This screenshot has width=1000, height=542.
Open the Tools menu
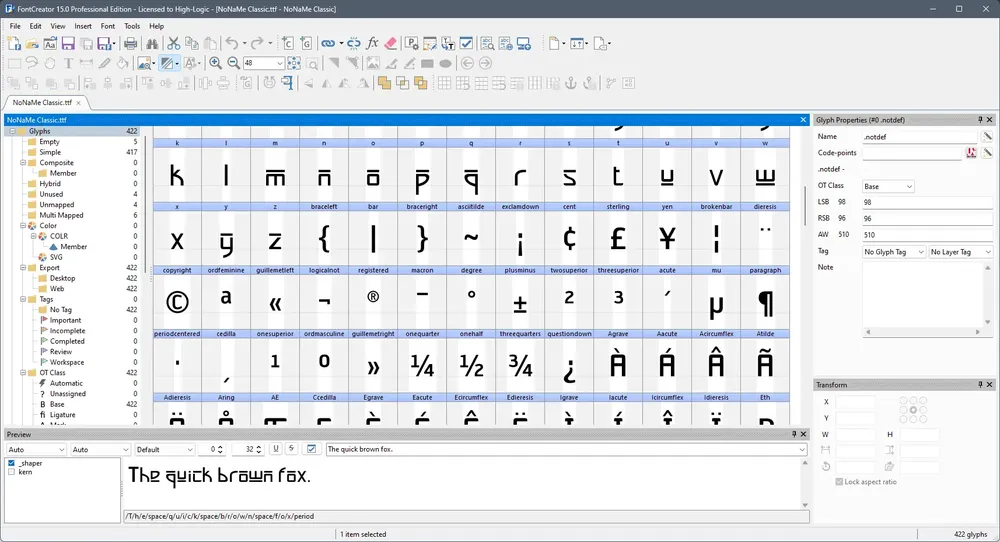132,26
